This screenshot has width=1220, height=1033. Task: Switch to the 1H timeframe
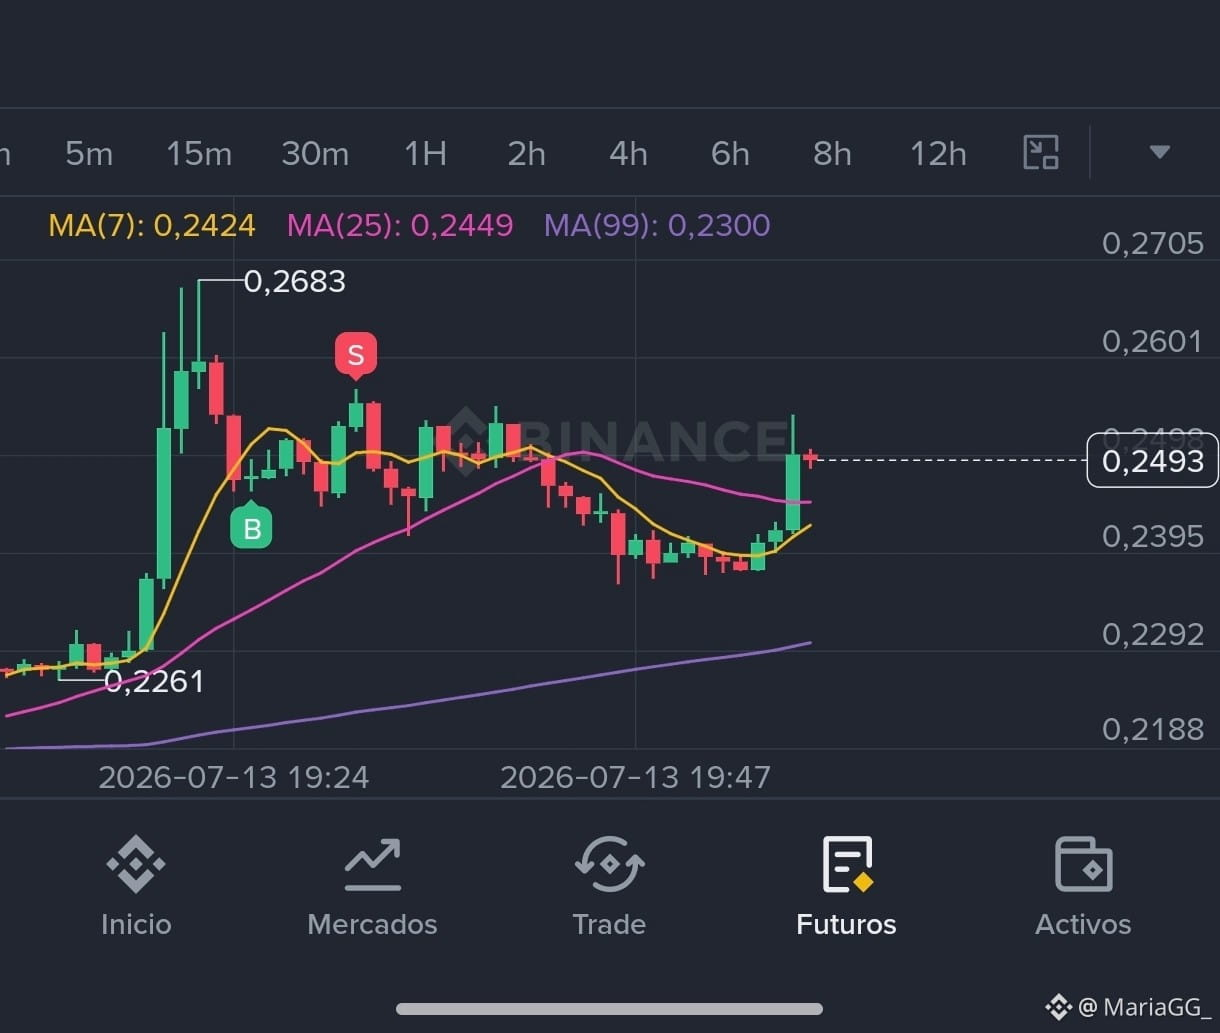pos(425,154)
